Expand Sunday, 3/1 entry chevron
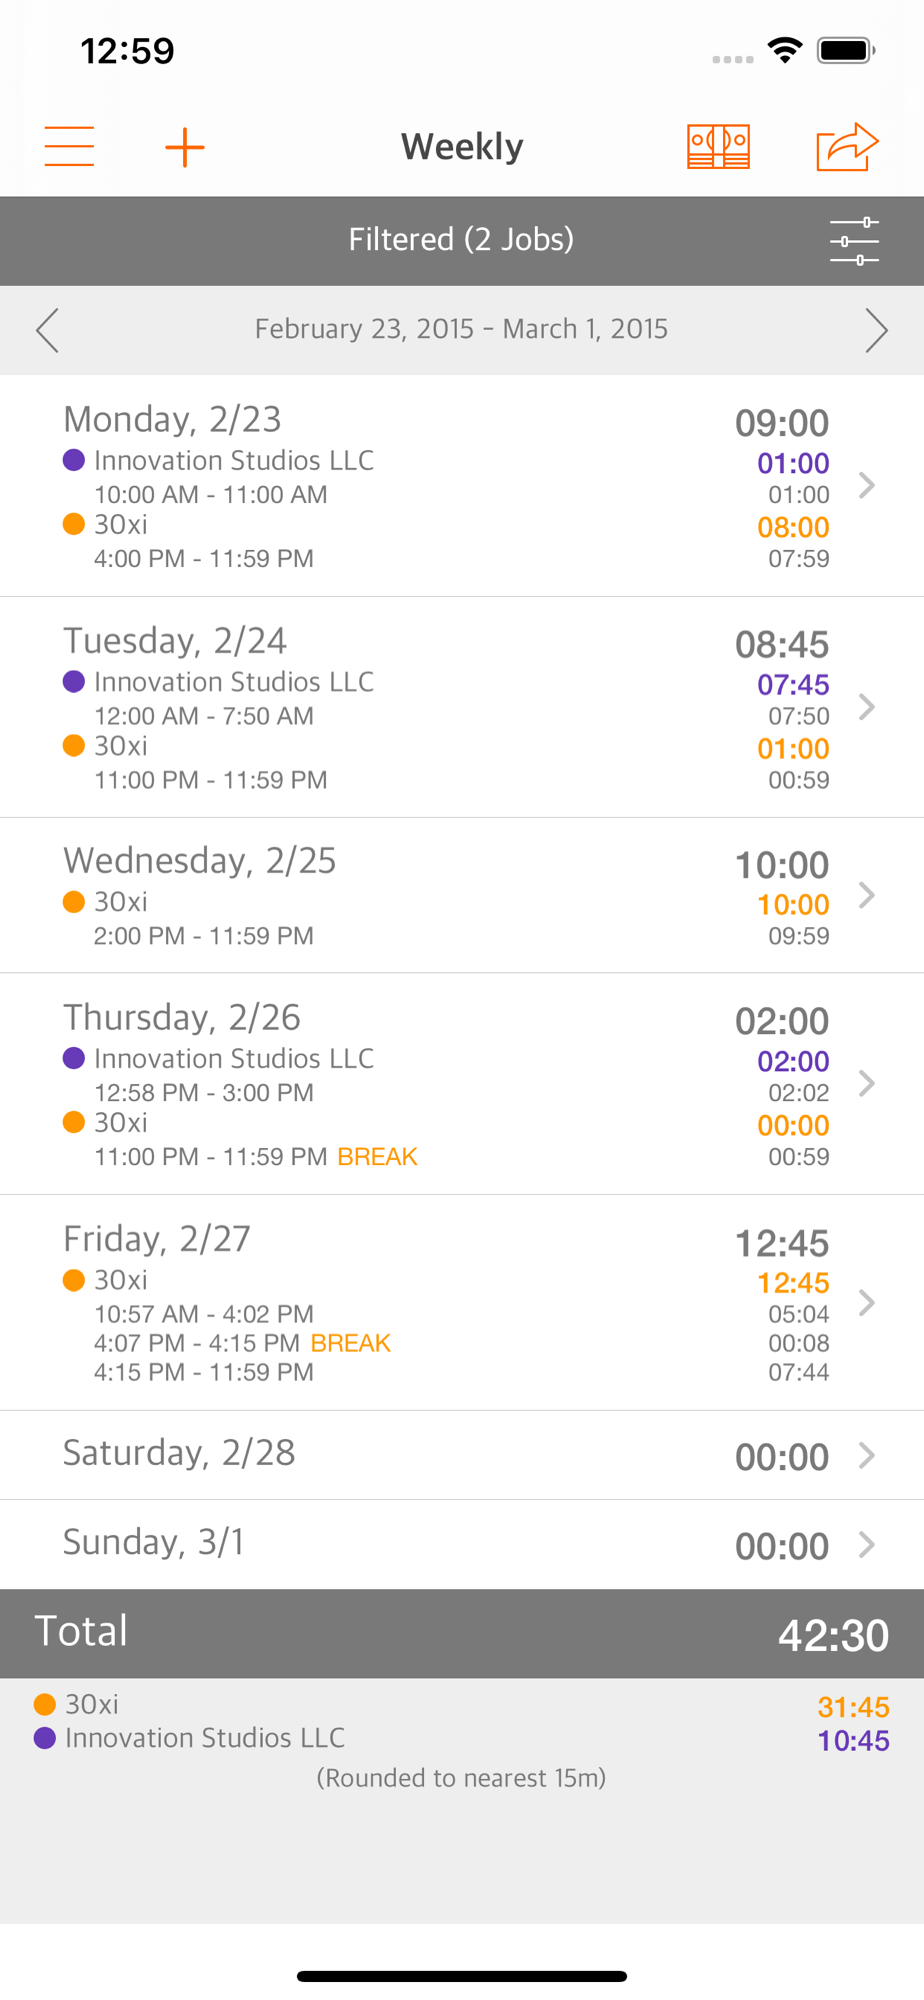Viewport: 924px width, 2000px height. 866,1545
